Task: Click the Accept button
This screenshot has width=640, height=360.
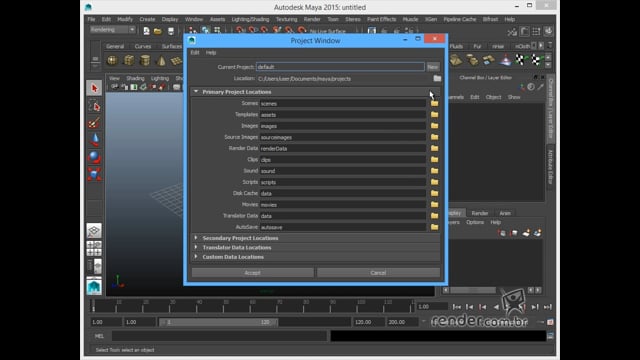Action: point(253,273)
